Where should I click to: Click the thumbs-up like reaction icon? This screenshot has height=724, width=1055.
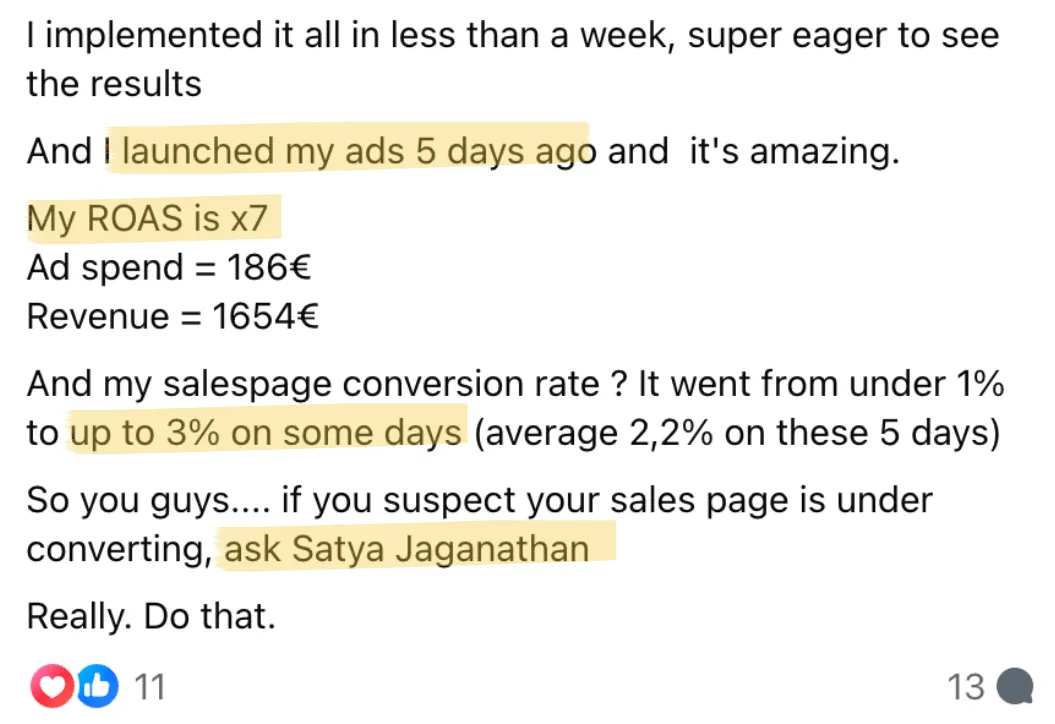[98, 686]
